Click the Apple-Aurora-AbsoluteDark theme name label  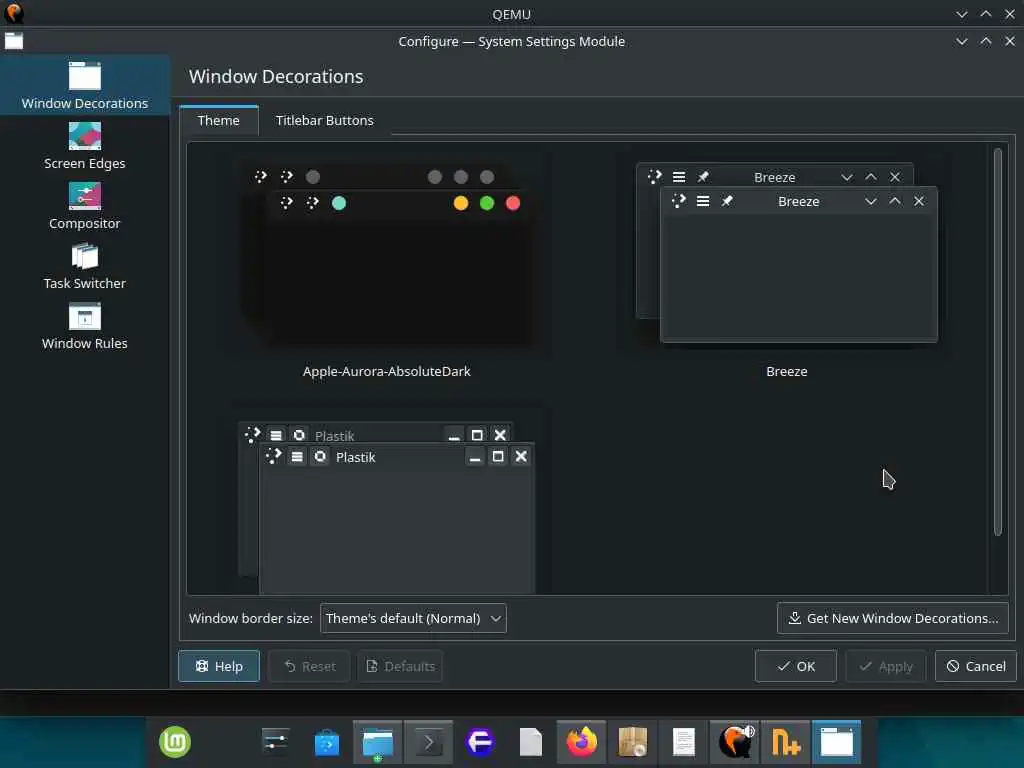coord(387,371)
